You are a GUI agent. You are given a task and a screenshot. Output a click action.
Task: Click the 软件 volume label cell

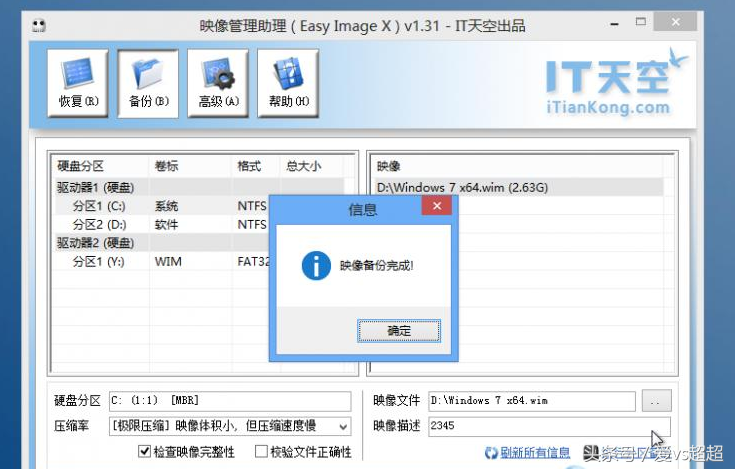(166, 224)
